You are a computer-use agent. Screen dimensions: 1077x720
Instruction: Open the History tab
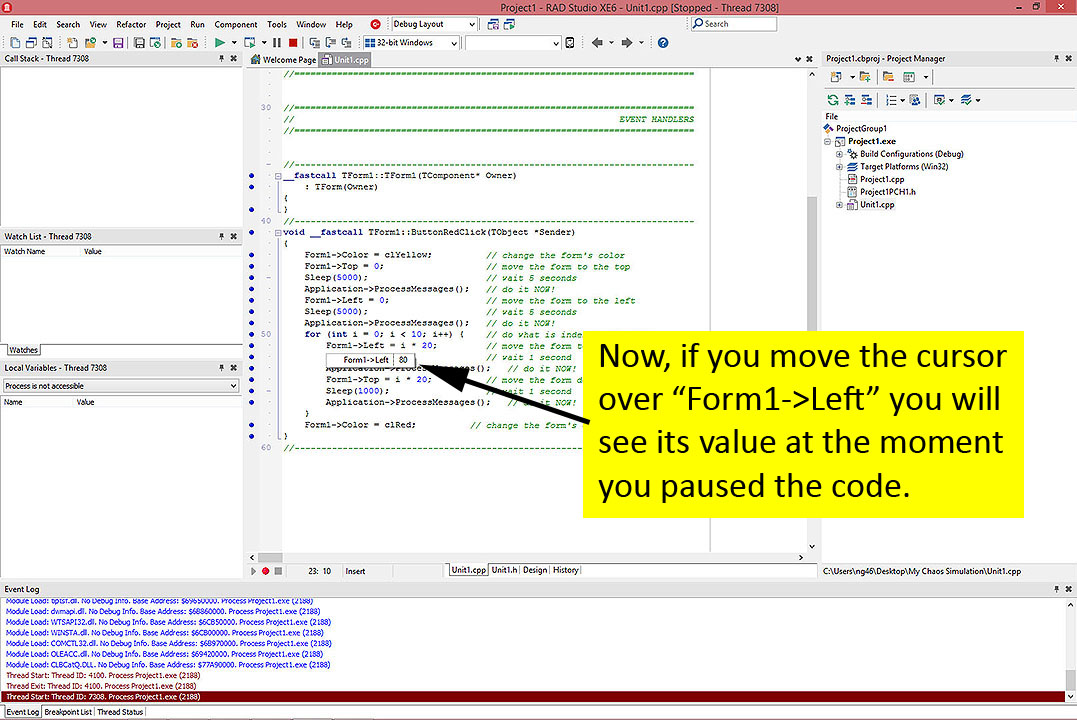click(x=565, y=570)
